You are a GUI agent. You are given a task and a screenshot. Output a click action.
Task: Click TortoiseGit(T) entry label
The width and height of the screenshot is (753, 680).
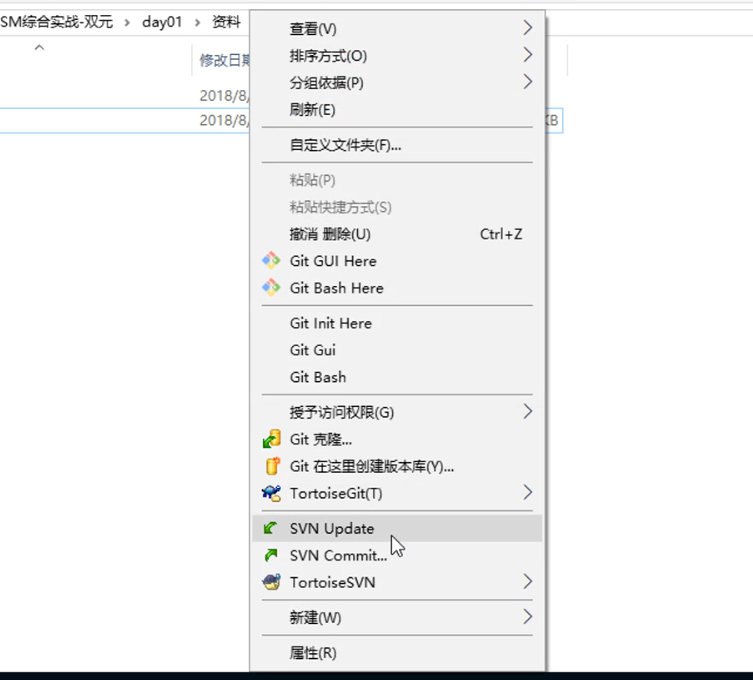336,493
